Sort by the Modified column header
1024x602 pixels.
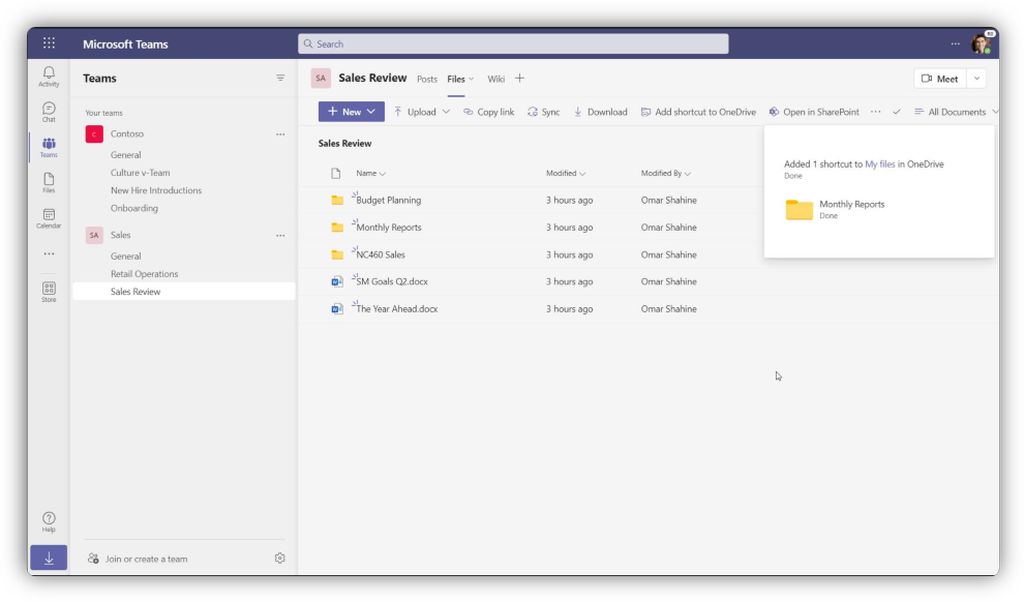pyautogui.click(x=566, y=173)
